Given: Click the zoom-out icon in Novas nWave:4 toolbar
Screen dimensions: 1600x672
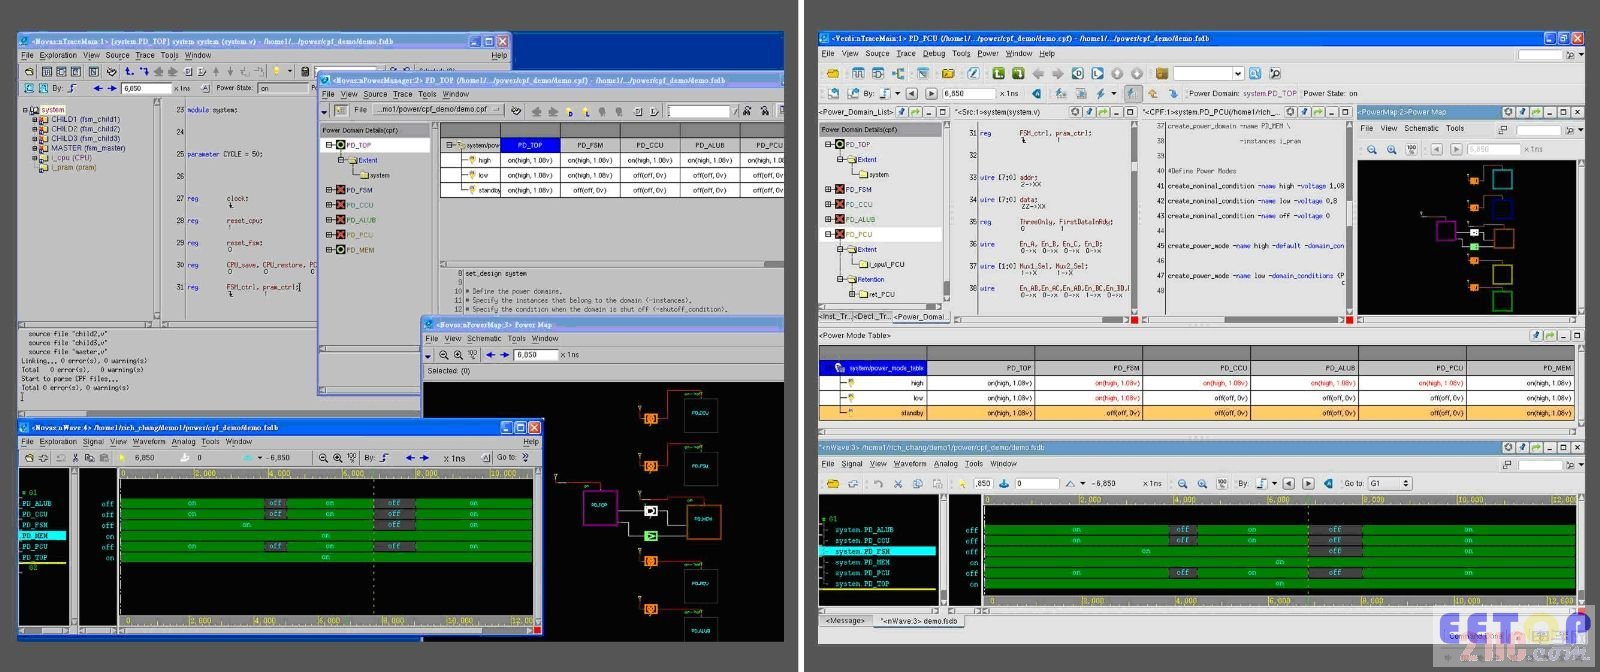Looking at the screenshot, I should point(323,458).
